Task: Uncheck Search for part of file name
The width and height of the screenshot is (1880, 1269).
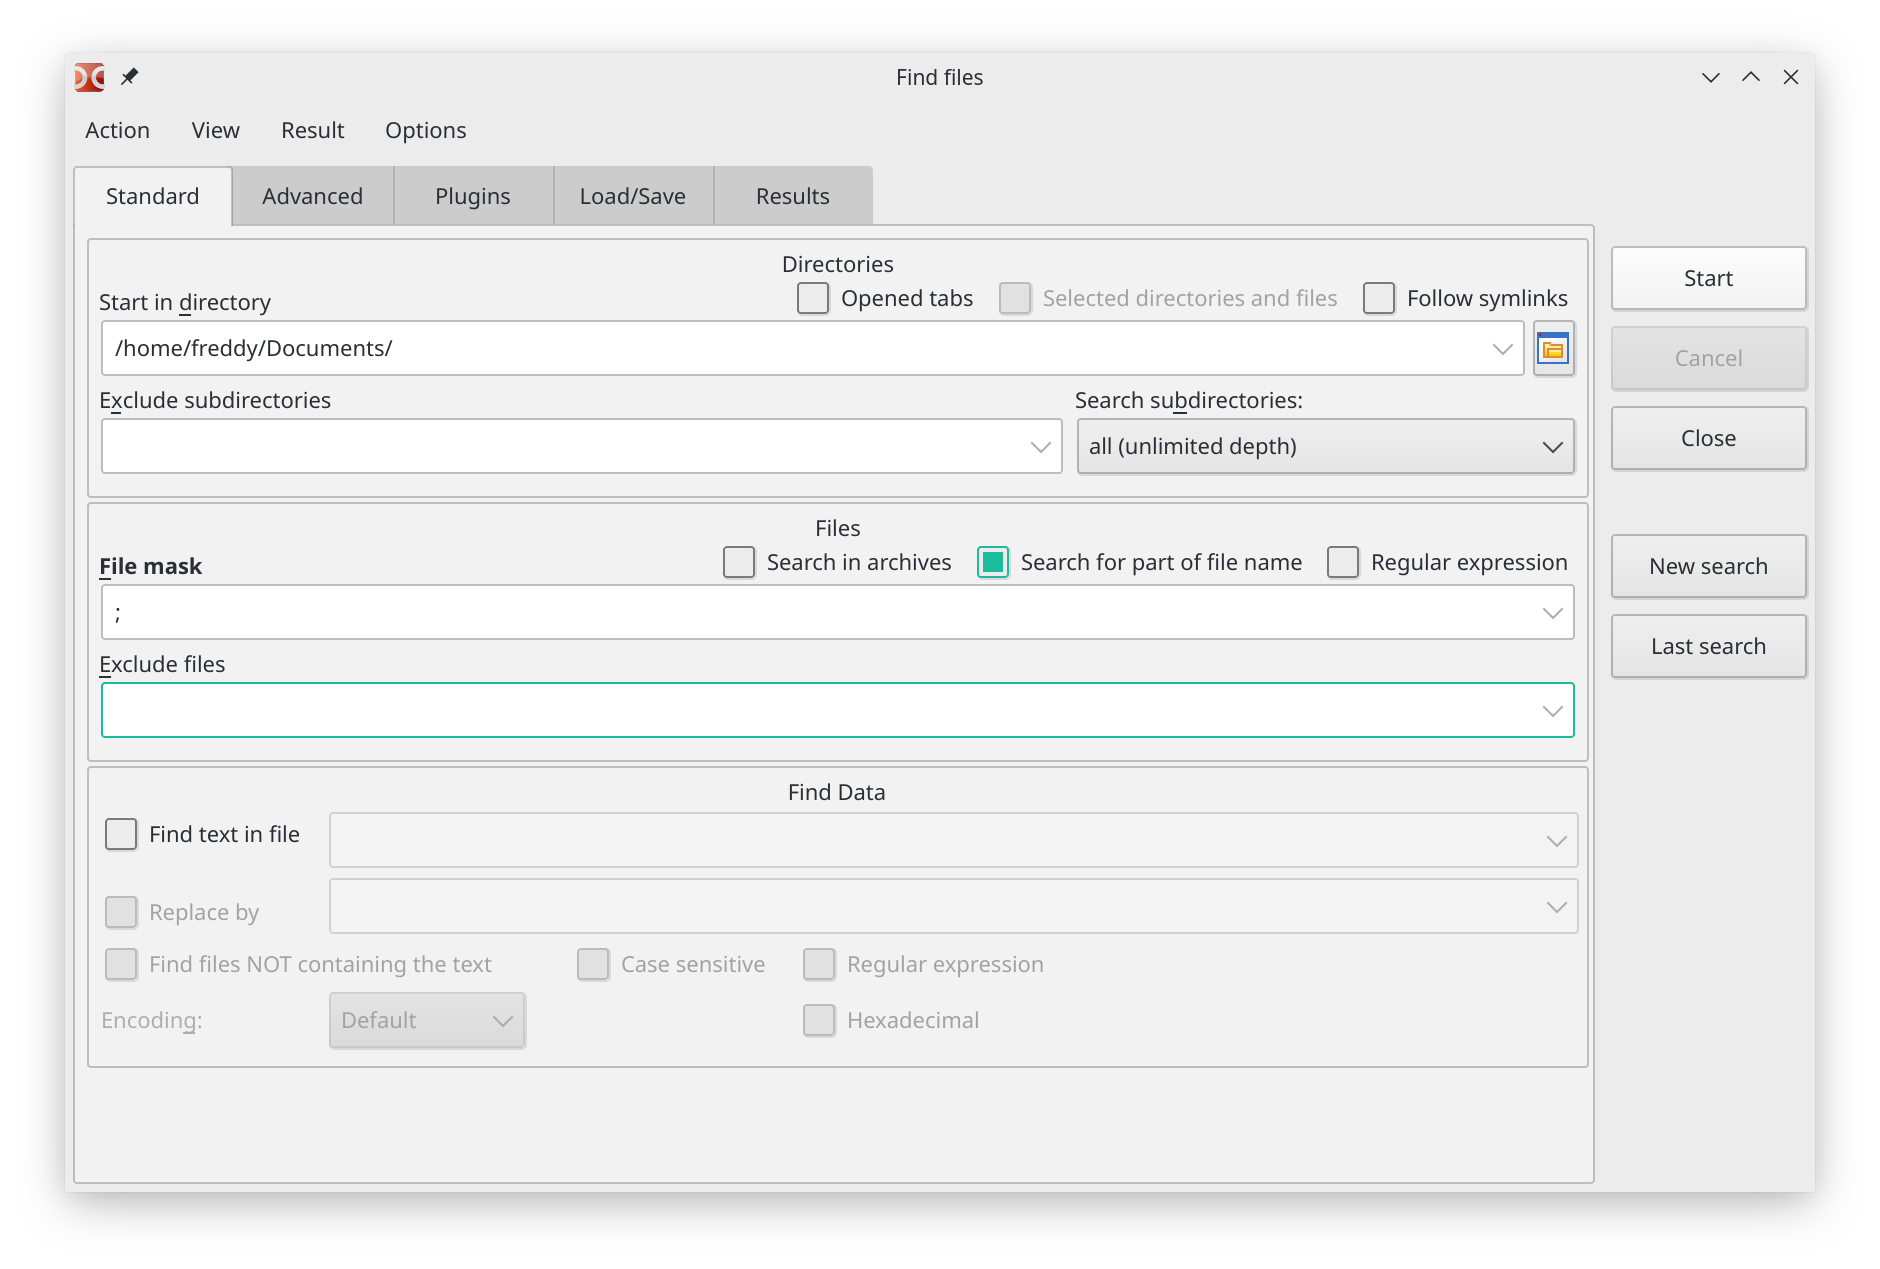Action: 993,562
